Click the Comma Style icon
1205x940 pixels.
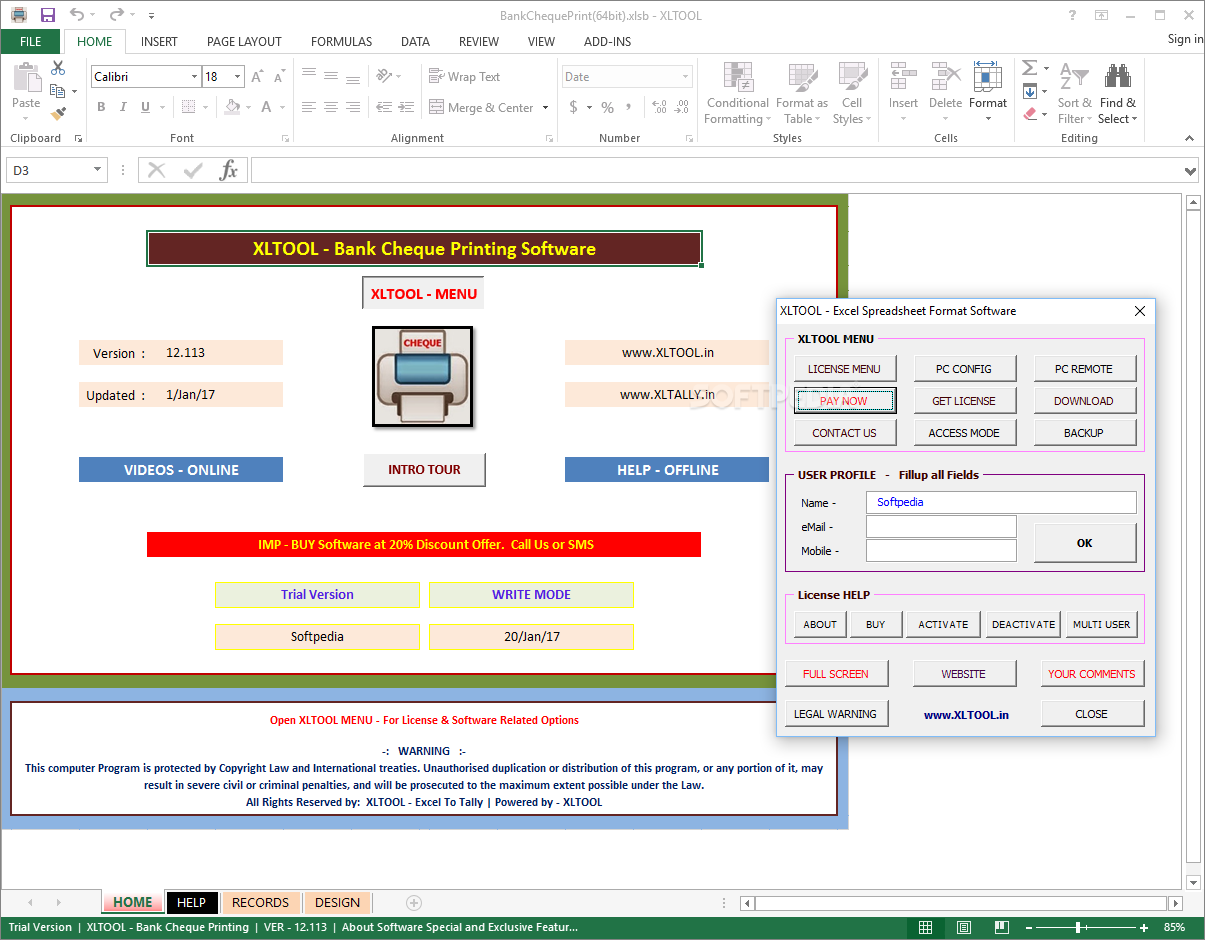click(629, 107)
